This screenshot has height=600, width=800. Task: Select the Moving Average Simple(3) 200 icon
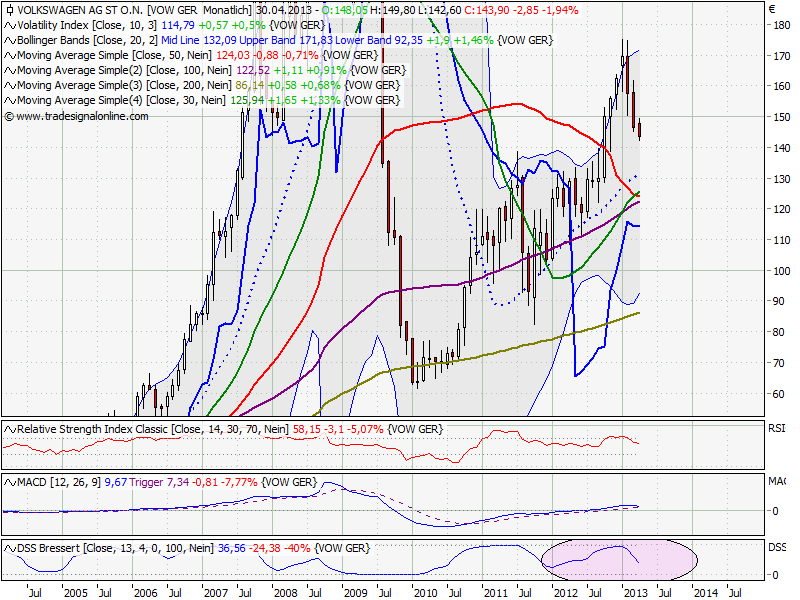pos(10,85)
